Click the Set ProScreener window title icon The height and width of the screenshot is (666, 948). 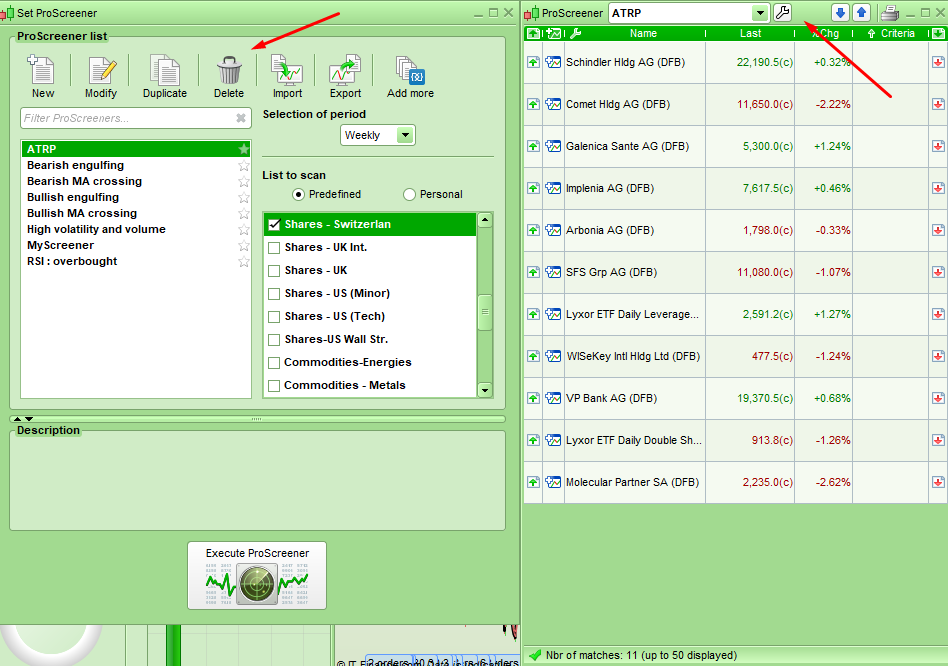tap(7, 13)
